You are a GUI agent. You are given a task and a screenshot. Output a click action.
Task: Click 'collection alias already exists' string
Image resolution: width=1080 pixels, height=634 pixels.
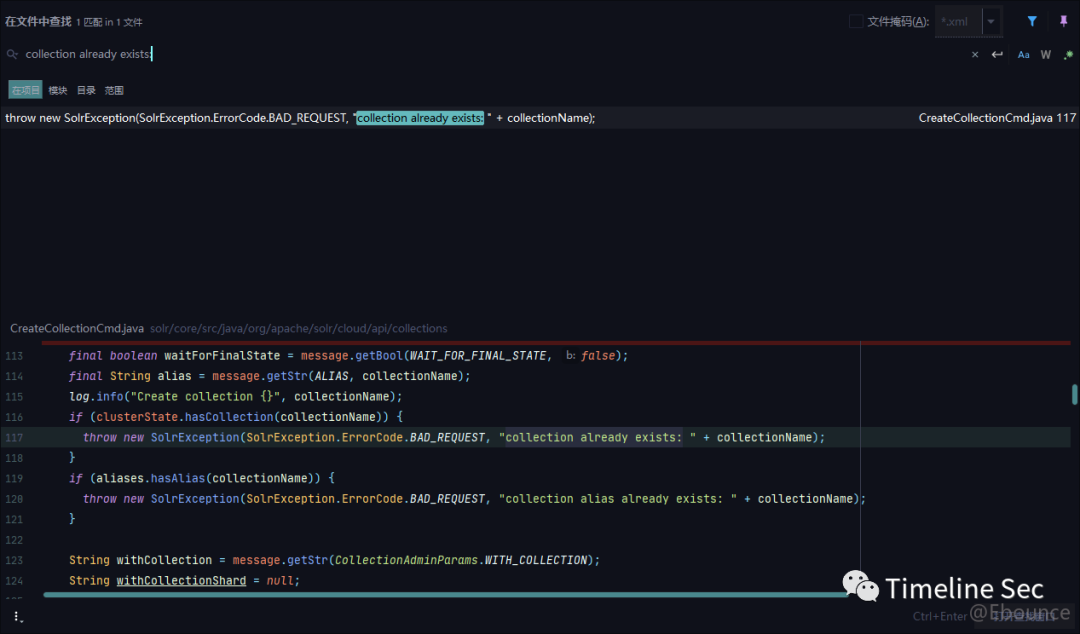[x=618, y=499]
